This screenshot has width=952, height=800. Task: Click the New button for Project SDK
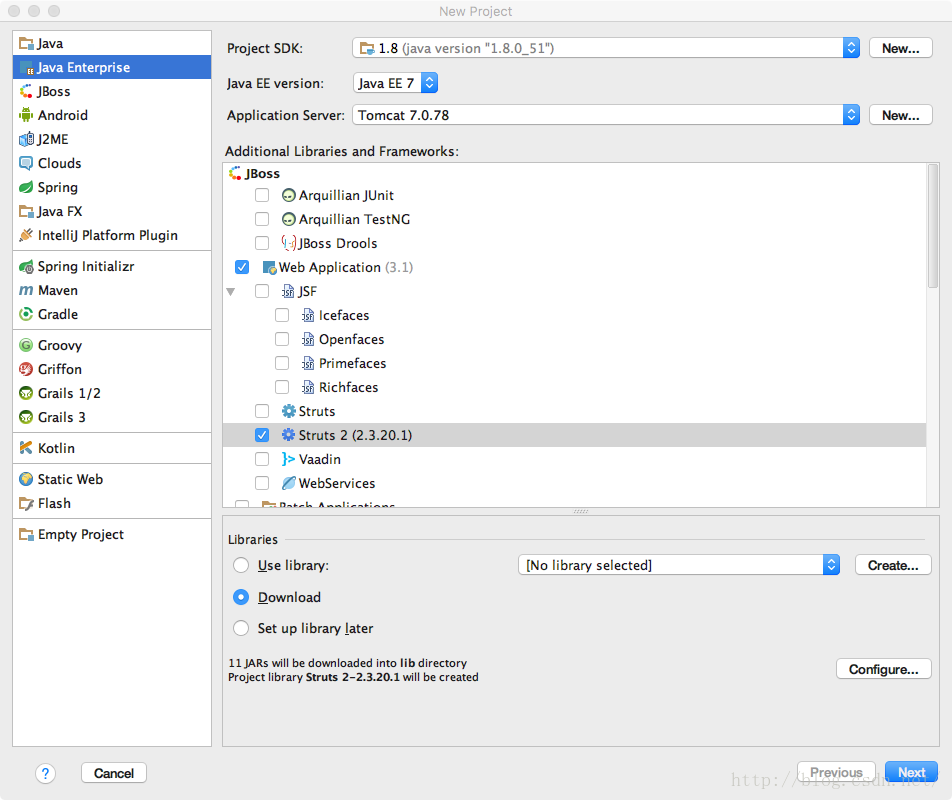[900, 48]
